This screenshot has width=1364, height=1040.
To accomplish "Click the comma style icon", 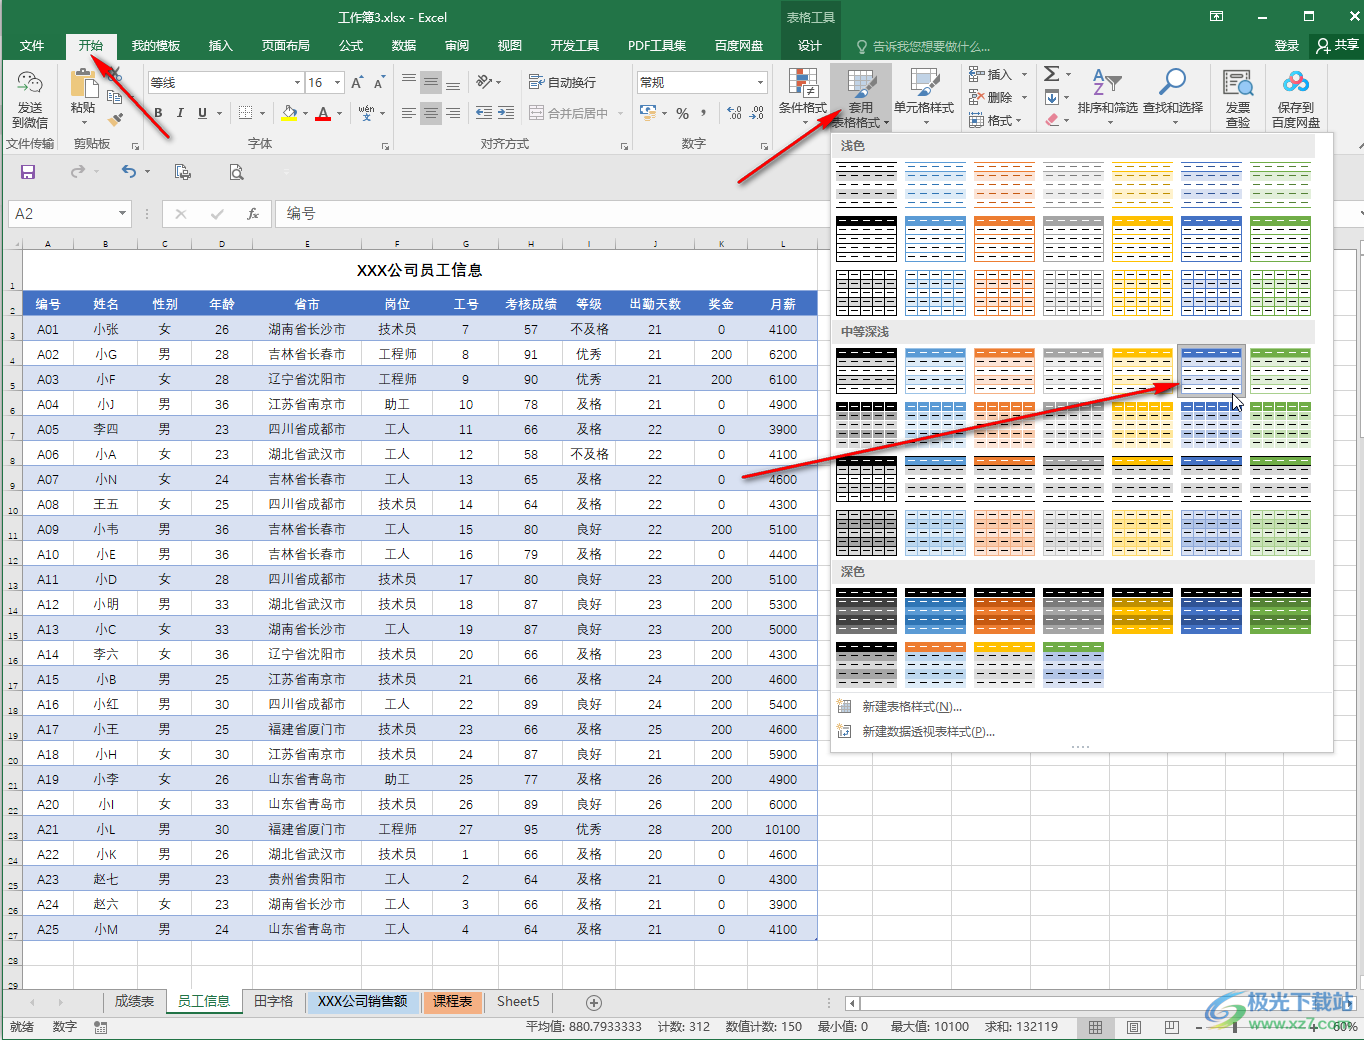I will click(704, 113).
